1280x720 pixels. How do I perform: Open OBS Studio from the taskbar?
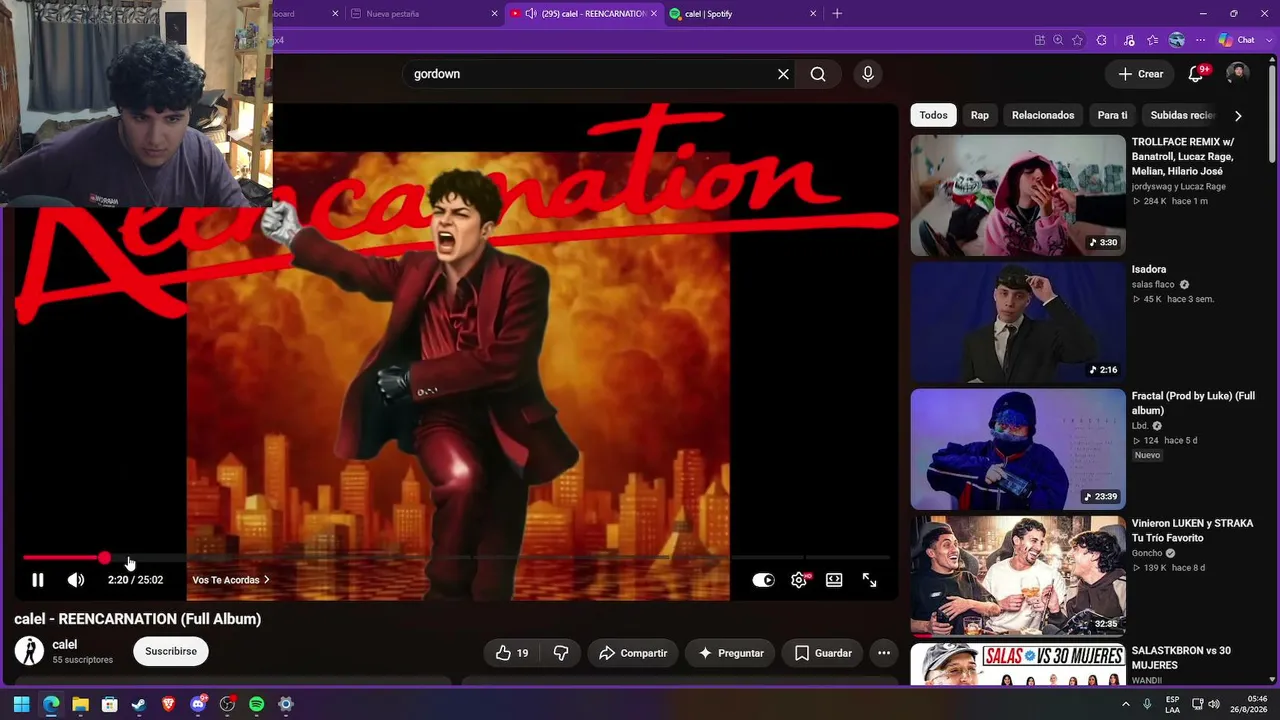tap(227, 705)
